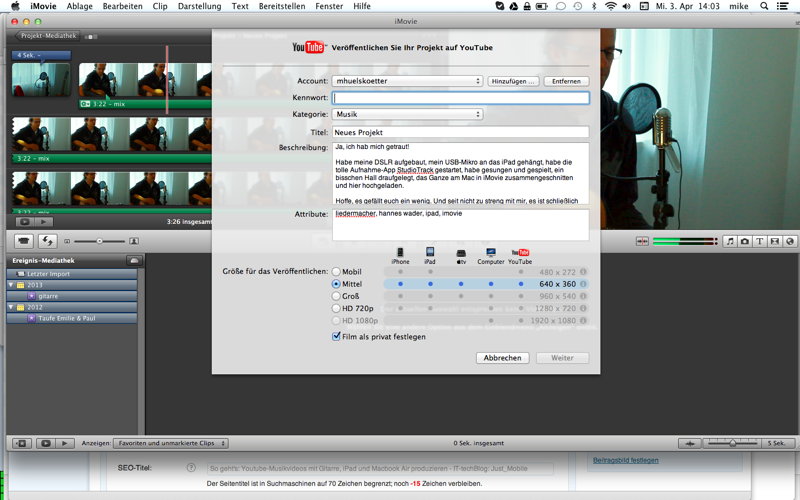Show info for 640 x 360 size
This screenshot has height=500, width=800.
(x=583, y=284)
